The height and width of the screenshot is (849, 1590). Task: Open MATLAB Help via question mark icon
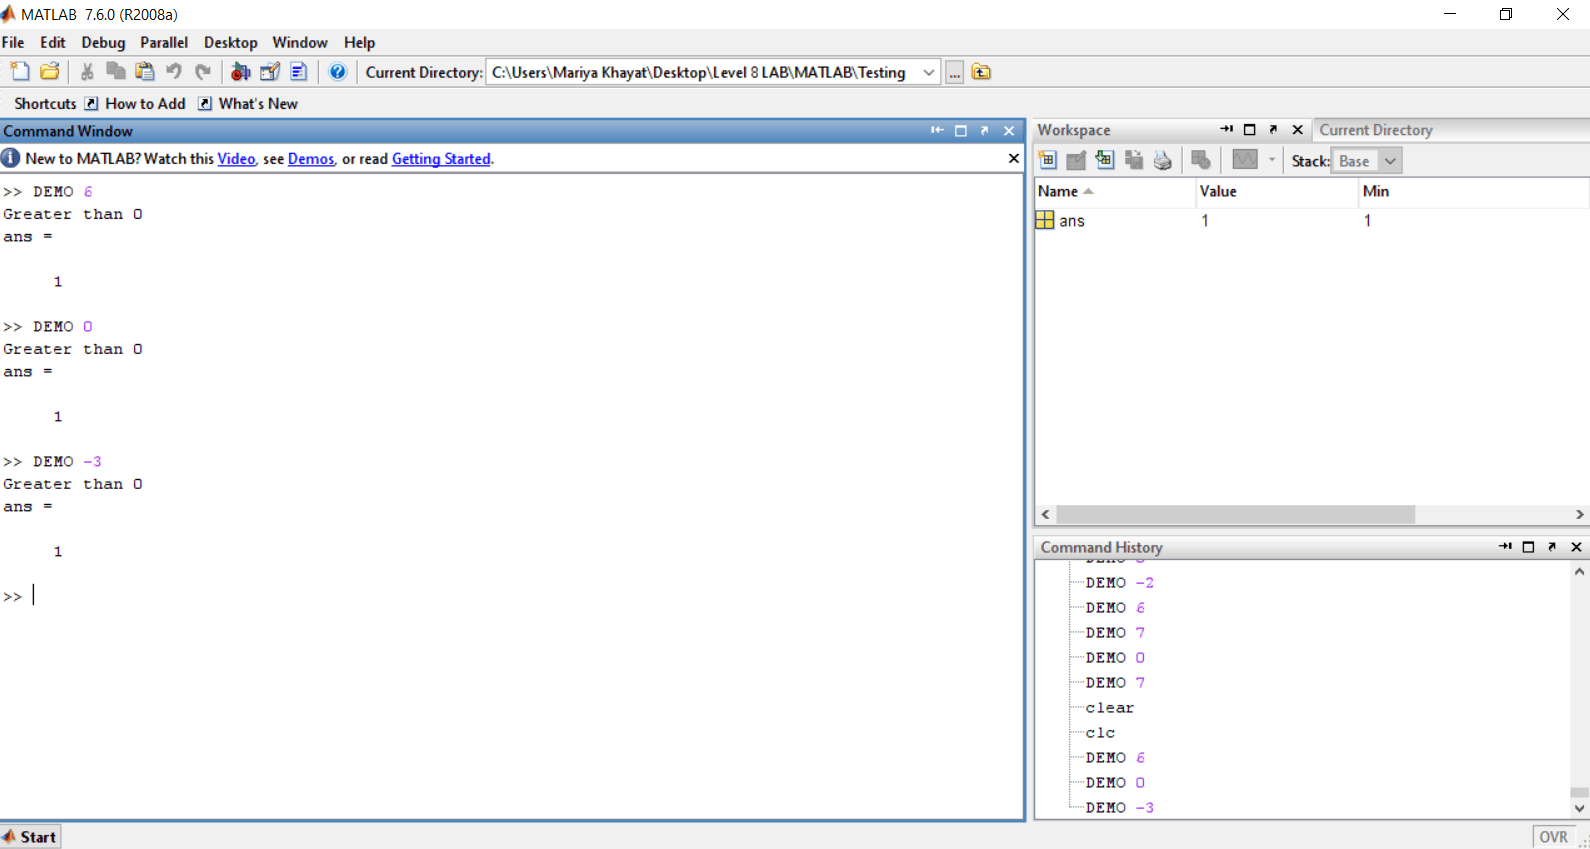338,71
